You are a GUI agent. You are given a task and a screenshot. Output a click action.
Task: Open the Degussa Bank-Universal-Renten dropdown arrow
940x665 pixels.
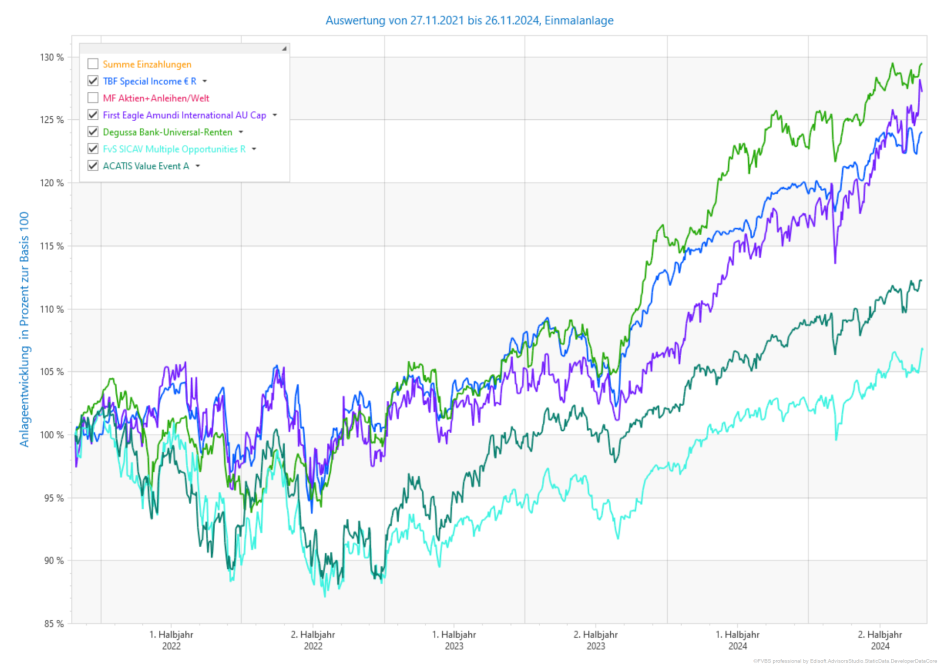click(241, 132)
